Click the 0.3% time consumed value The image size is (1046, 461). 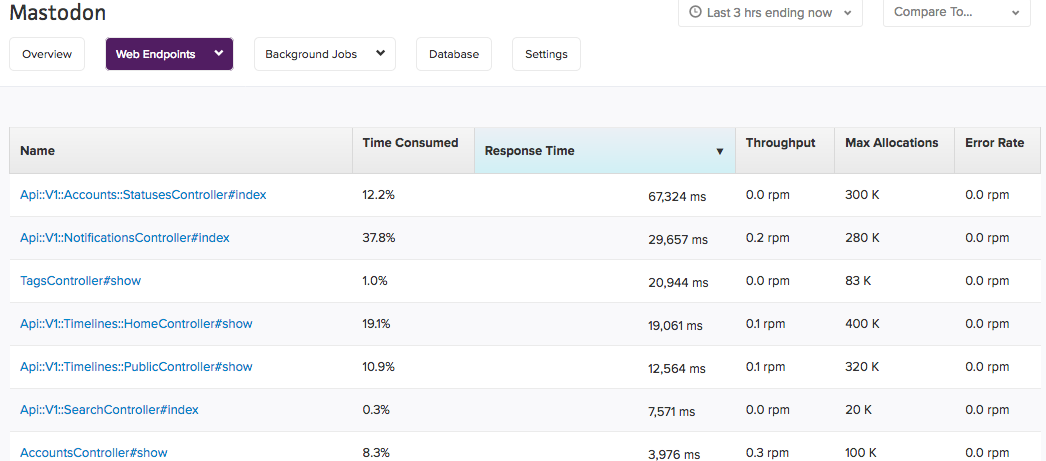click(376, 410)
